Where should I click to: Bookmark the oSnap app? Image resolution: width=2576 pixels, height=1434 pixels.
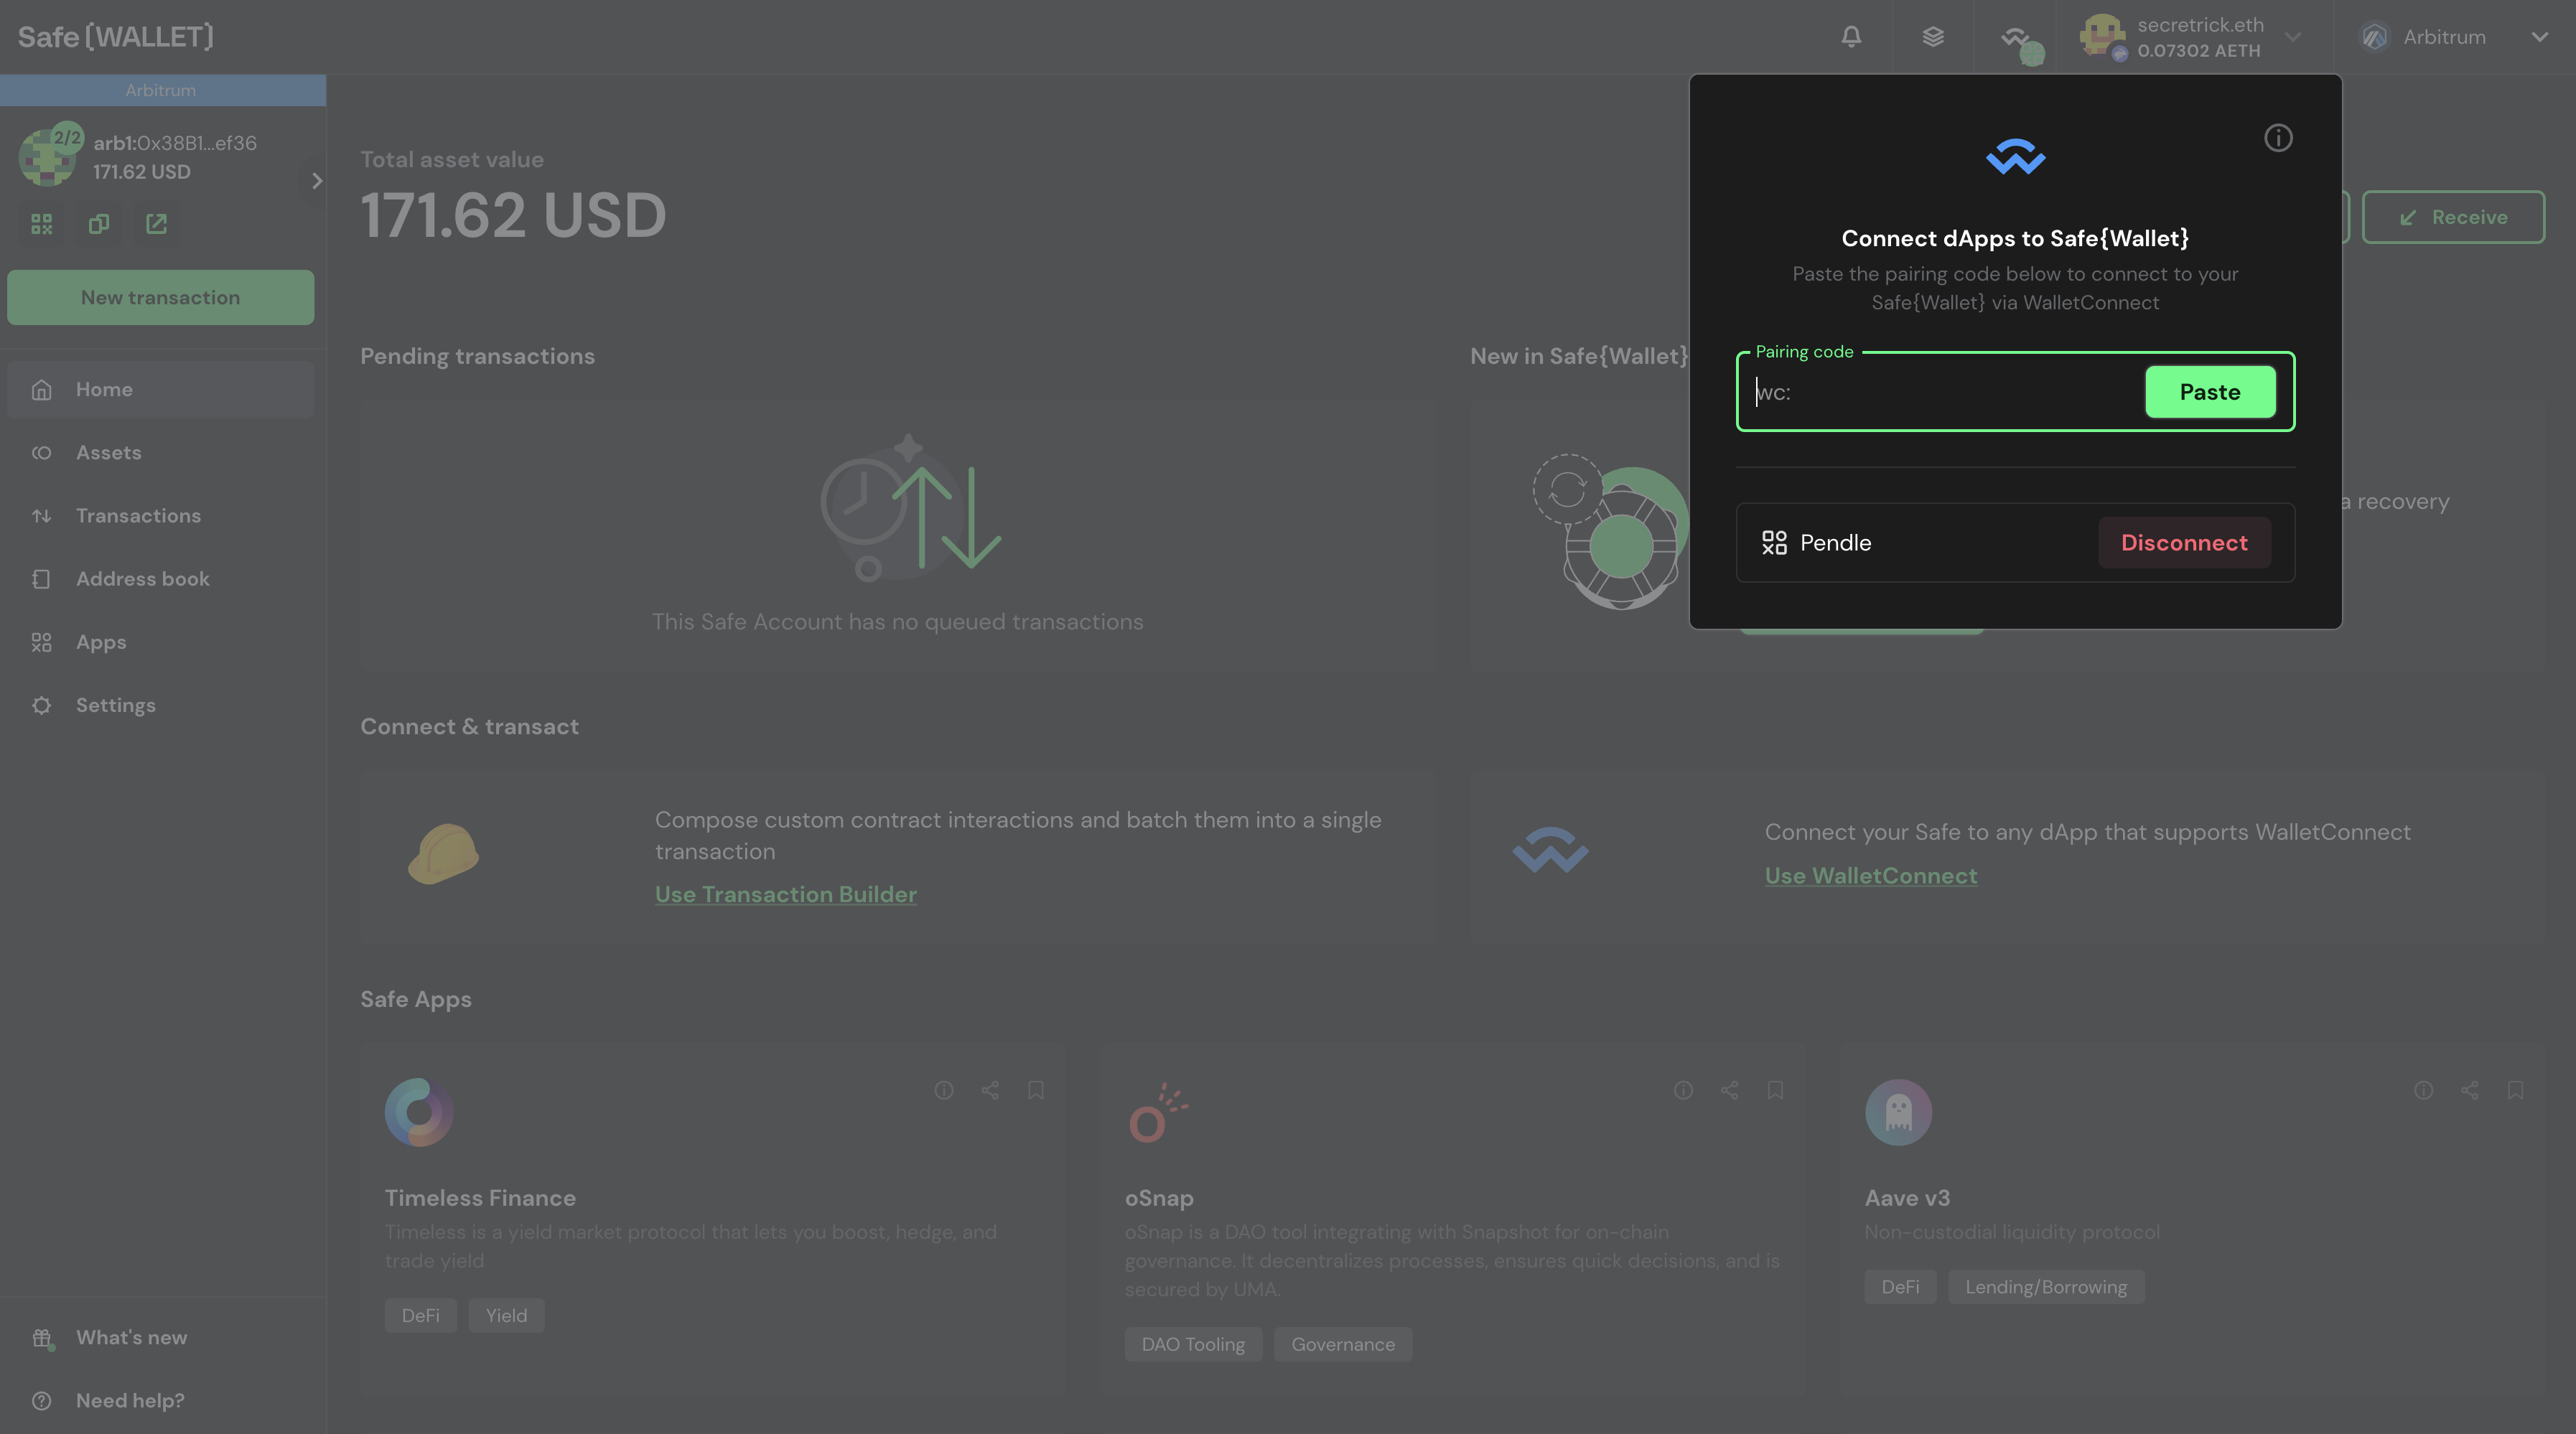1776,1090
